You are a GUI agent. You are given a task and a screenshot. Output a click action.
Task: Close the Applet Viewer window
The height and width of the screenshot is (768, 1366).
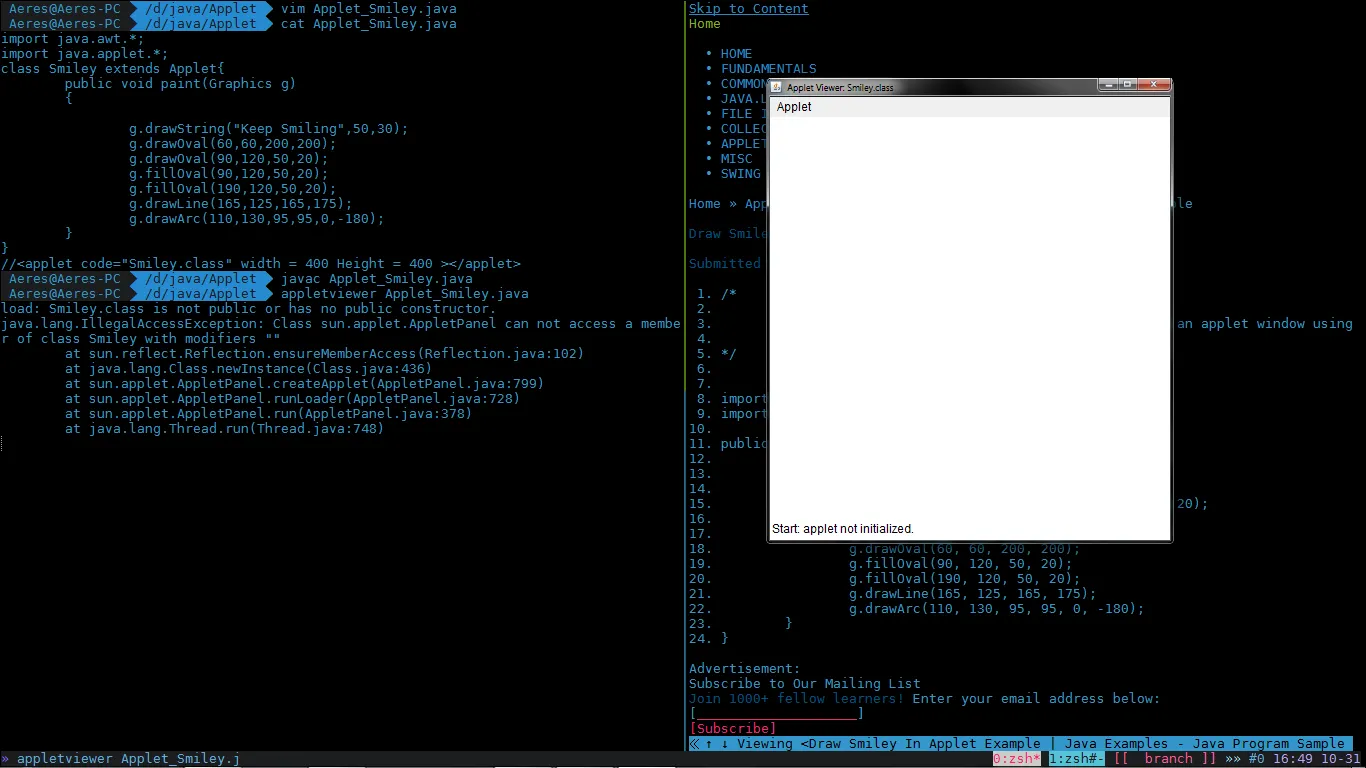pos(1154,85)
